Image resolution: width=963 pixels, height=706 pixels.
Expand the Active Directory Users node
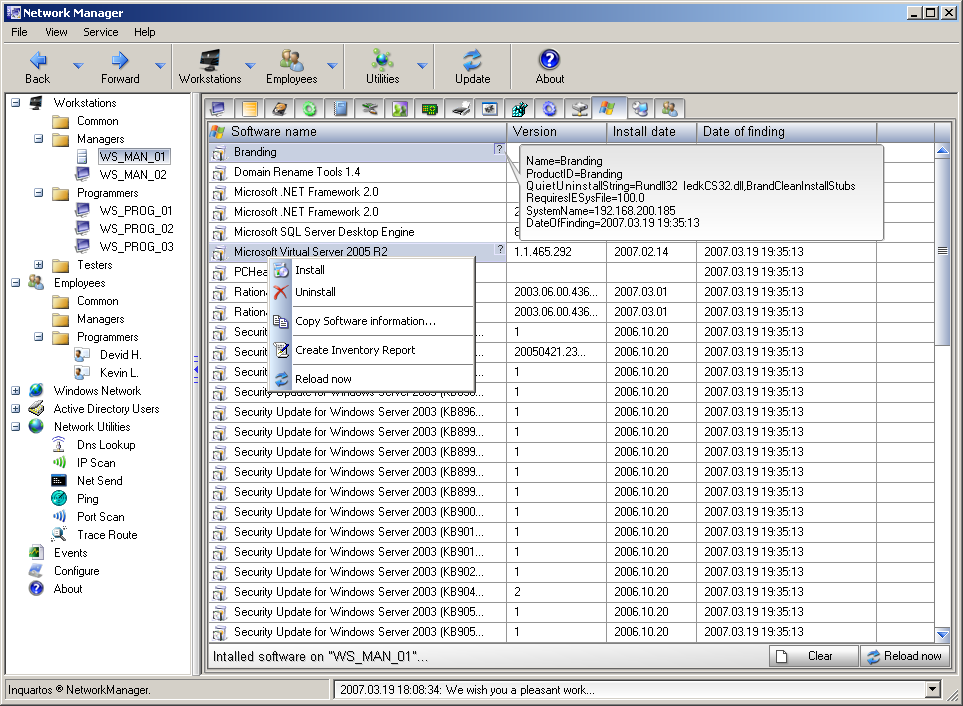click(x=15, y=408)
